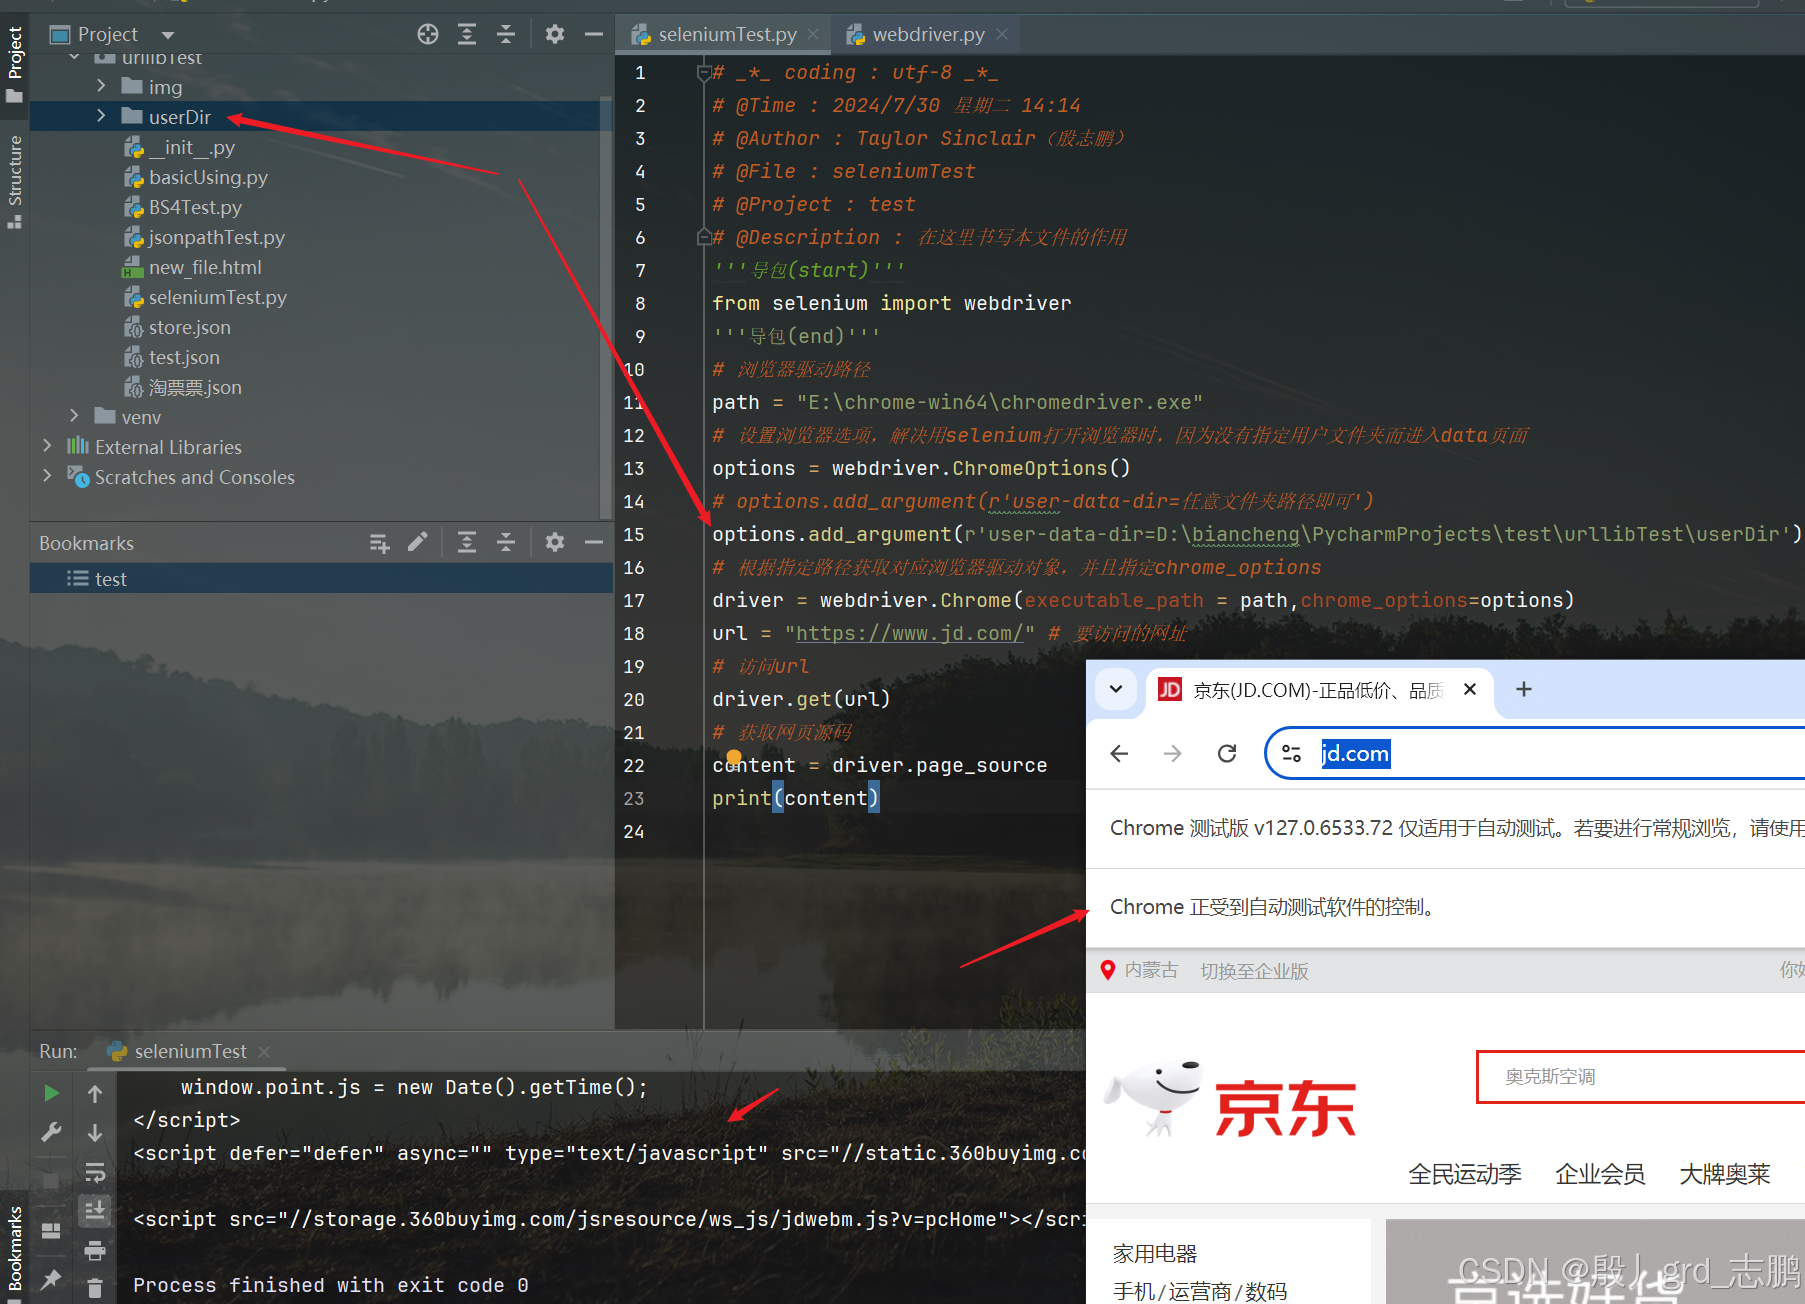Viewport: 1805px width, 1304px height.
Task: Expand the img folder
Action: point(101,86)
